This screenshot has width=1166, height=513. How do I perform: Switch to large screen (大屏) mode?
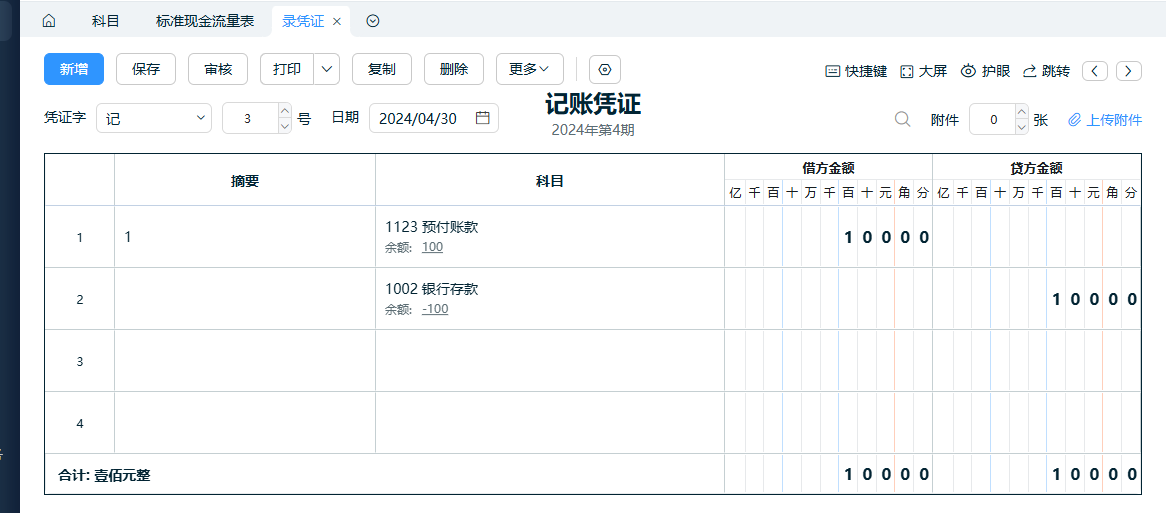[923, 71]
